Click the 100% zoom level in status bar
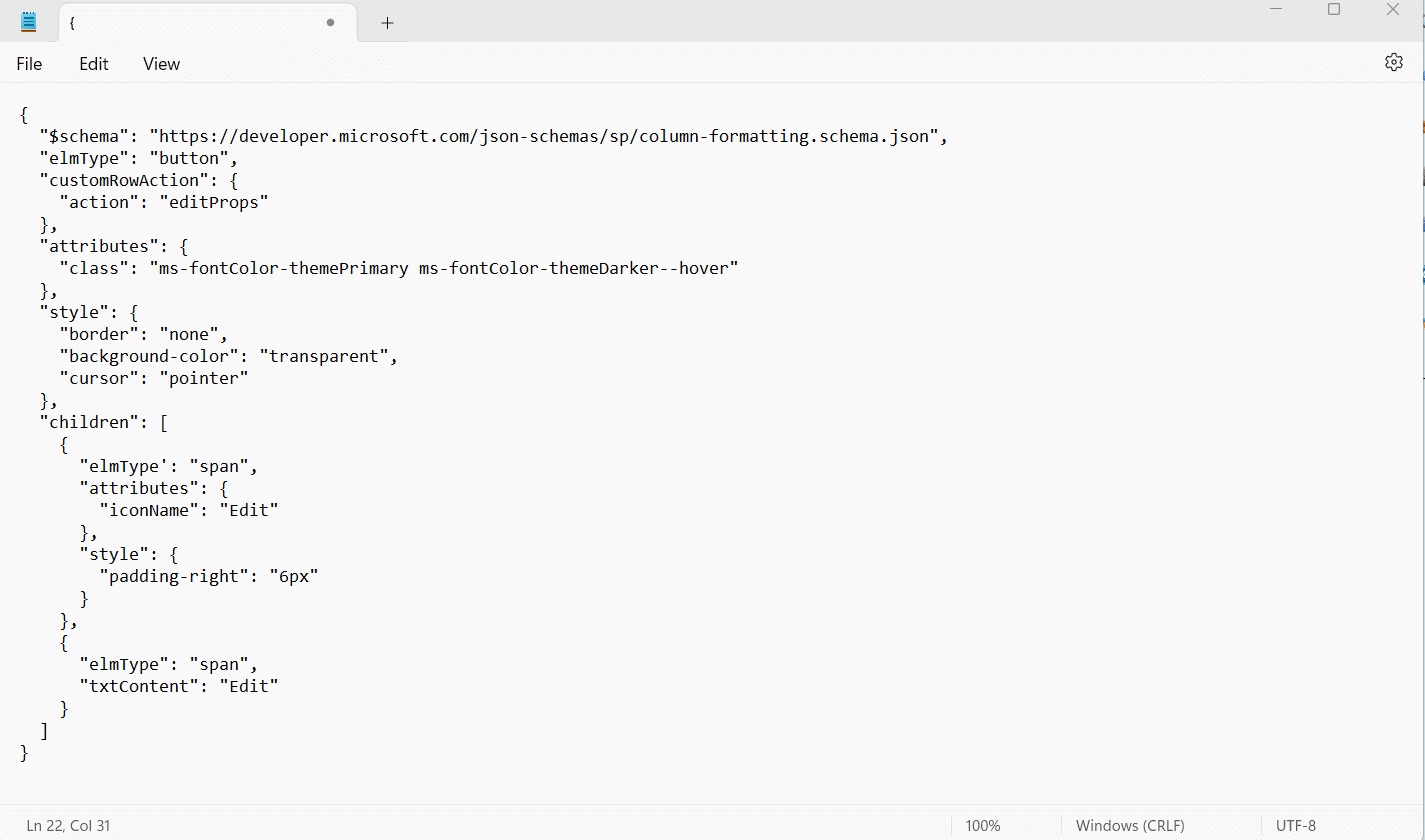Image resolution: width=1425 pixels, height=840 pixels. (983, 826)
